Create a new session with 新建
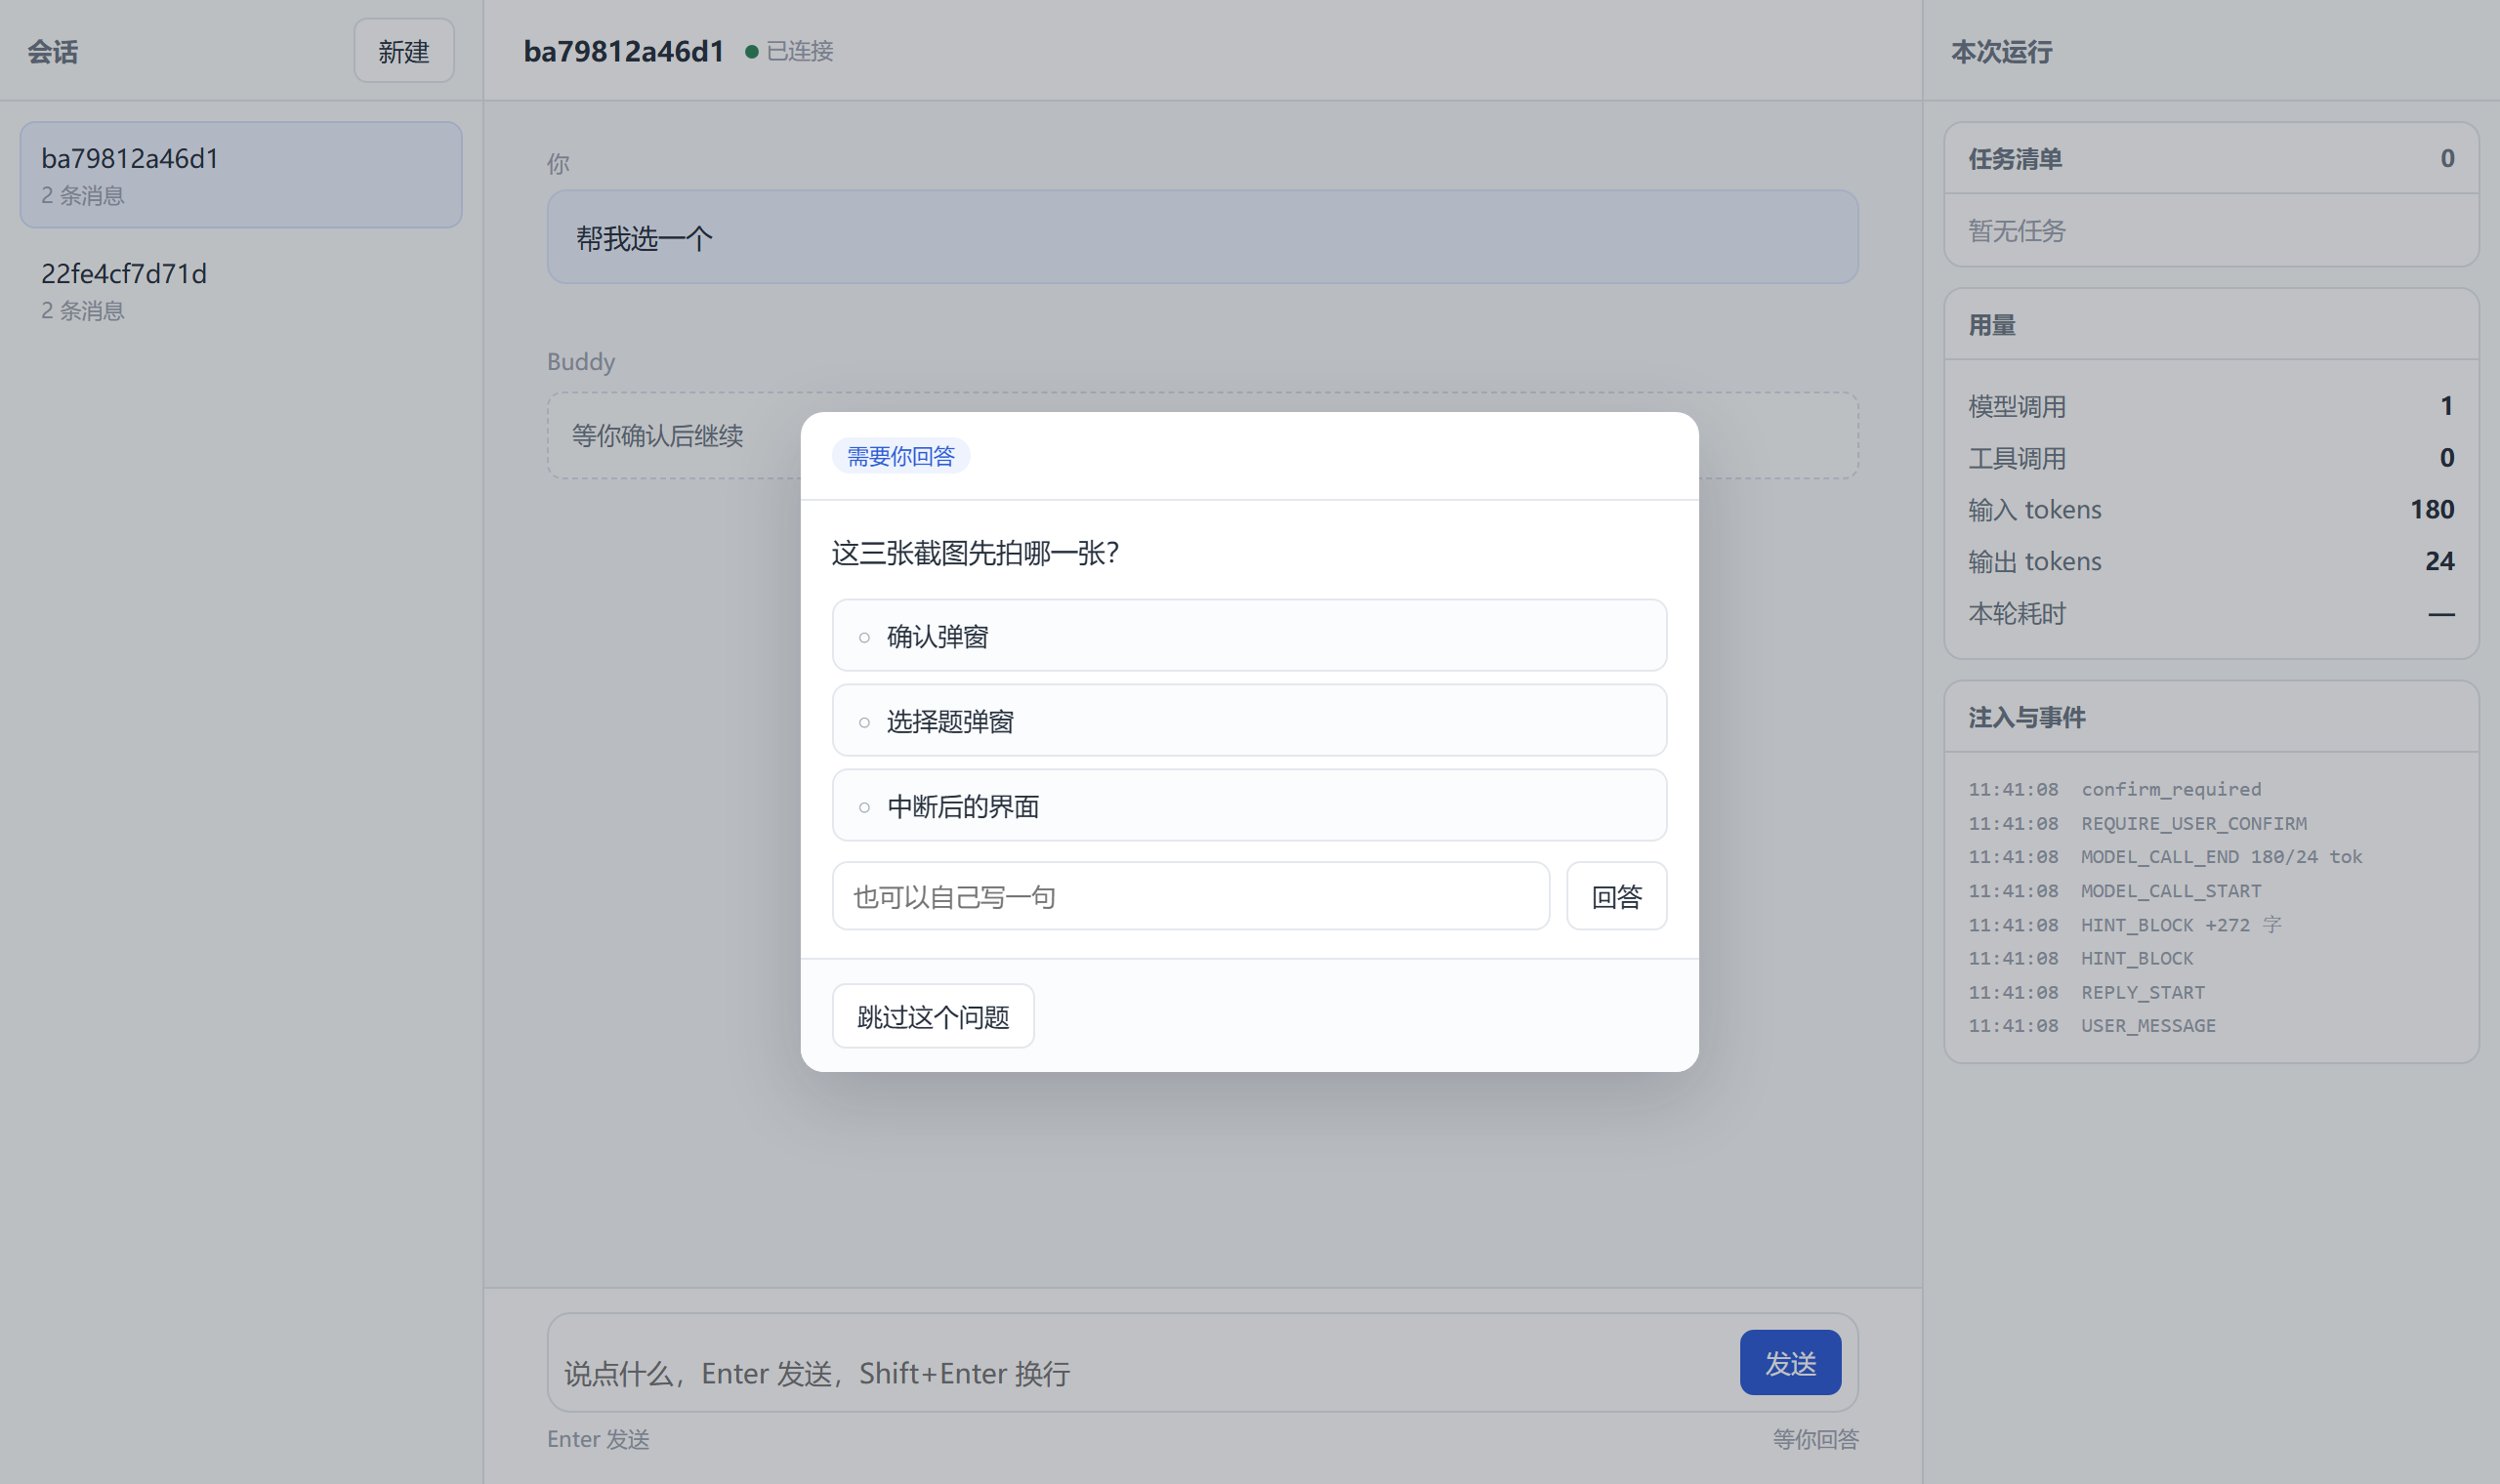 404,51
